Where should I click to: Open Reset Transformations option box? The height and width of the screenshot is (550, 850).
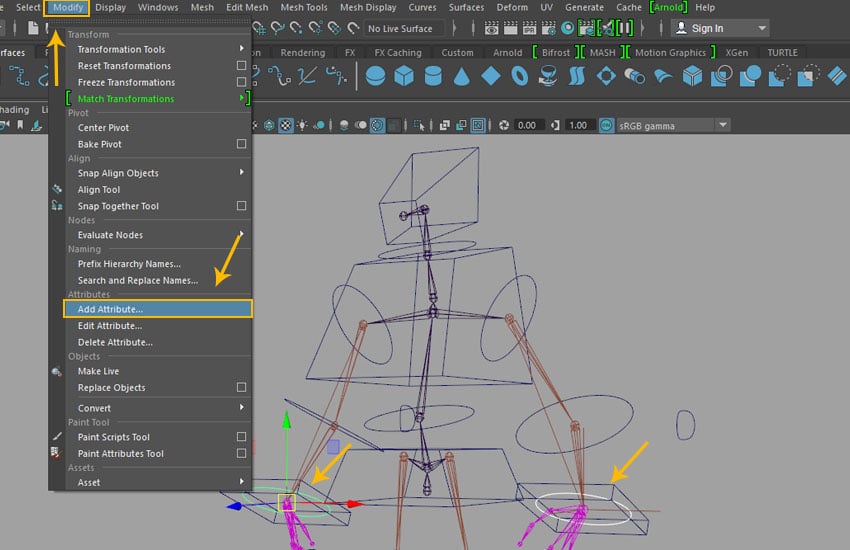pos(241,66)
